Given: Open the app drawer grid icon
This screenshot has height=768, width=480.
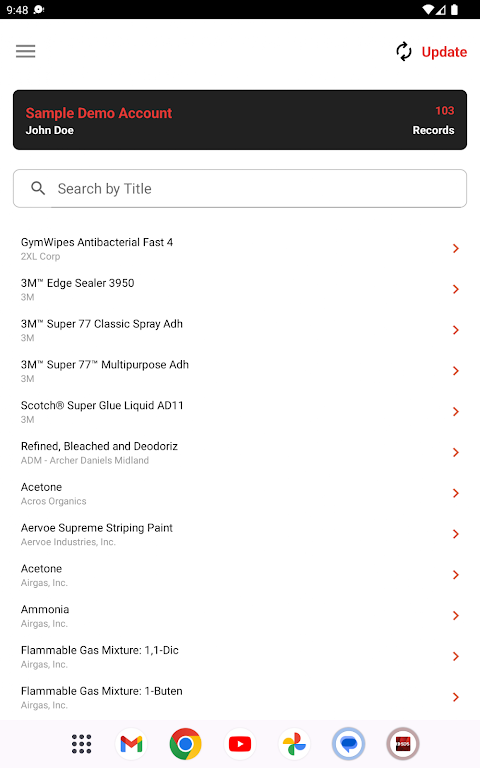Looking at the screenshot, I should point(81,744).
